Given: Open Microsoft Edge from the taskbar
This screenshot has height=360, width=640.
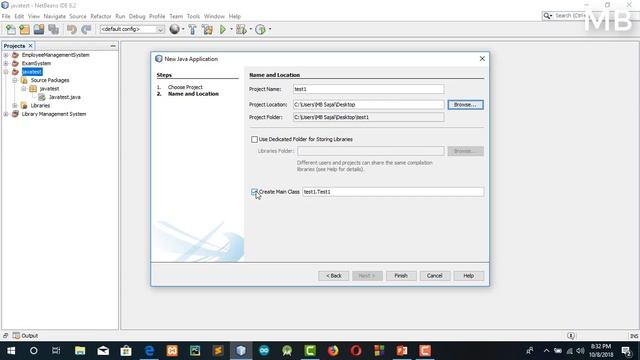Looking at the screenshot, I should (x=149, y=351).
